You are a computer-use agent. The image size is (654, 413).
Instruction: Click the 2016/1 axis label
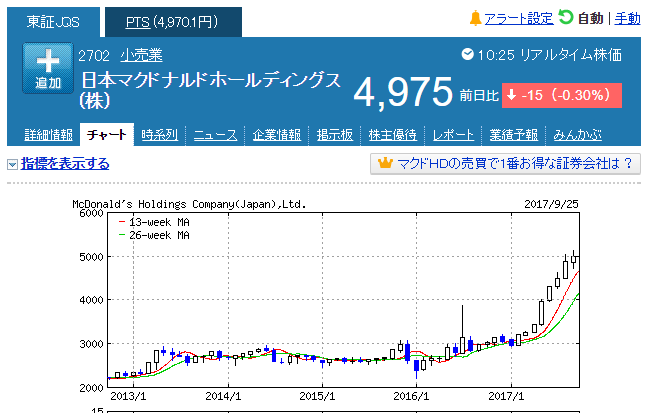coord(411,396)
